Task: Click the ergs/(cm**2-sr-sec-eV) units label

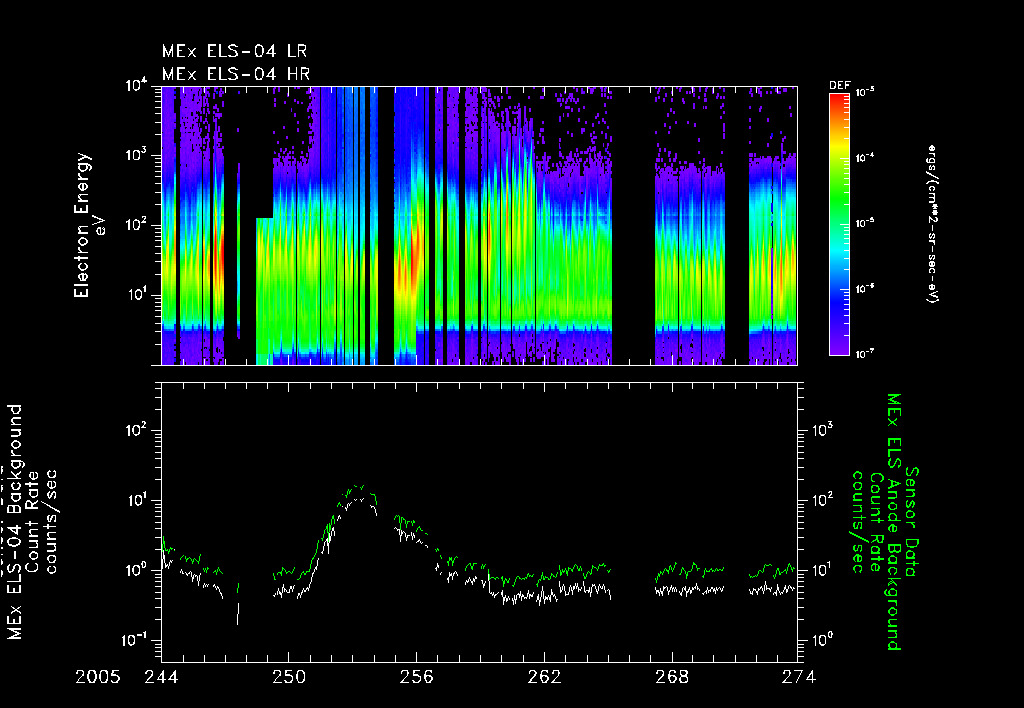Action: click(931, 224)
